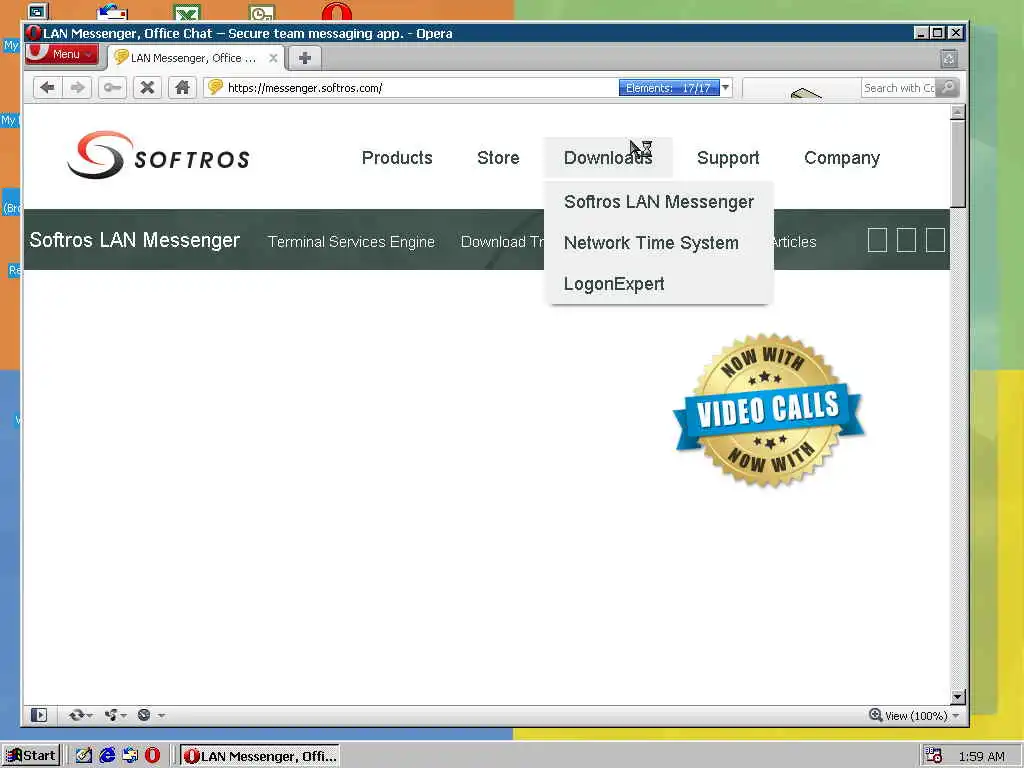
Task: Open the monitor desktop icon at top left
Action: pos(38,11)
